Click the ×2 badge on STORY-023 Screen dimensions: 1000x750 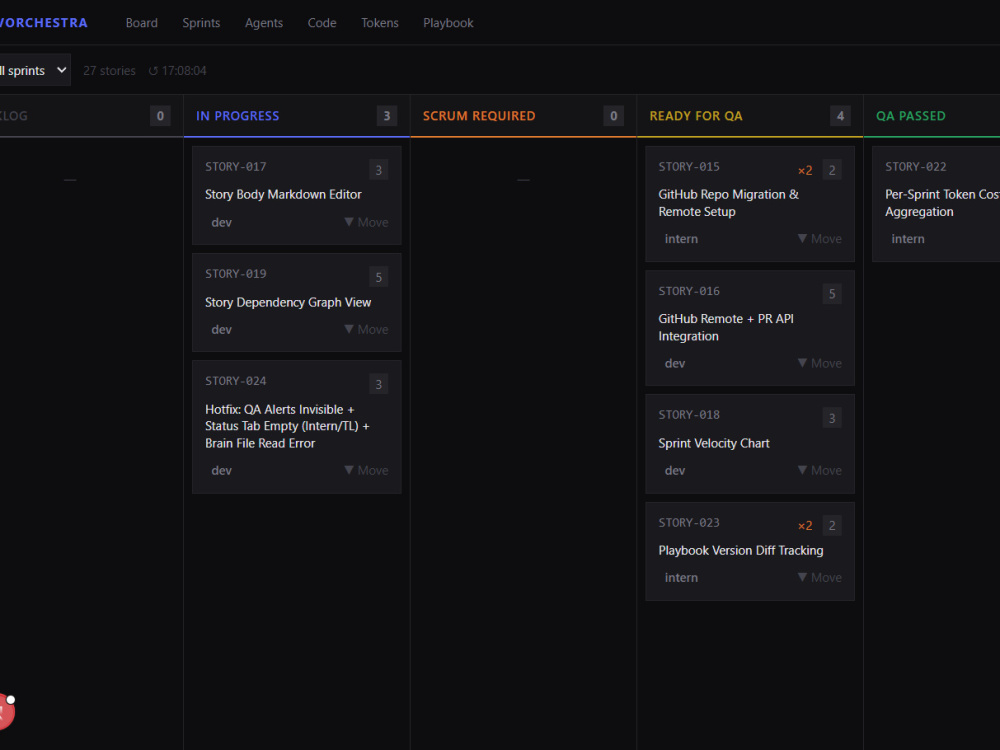click(805, 526)
